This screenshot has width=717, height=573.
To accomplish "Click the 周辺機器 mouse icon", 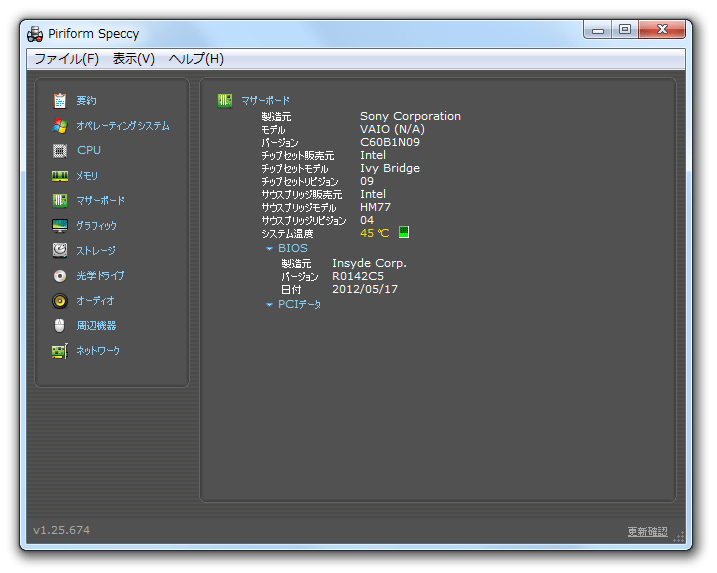I will [60, 326].
